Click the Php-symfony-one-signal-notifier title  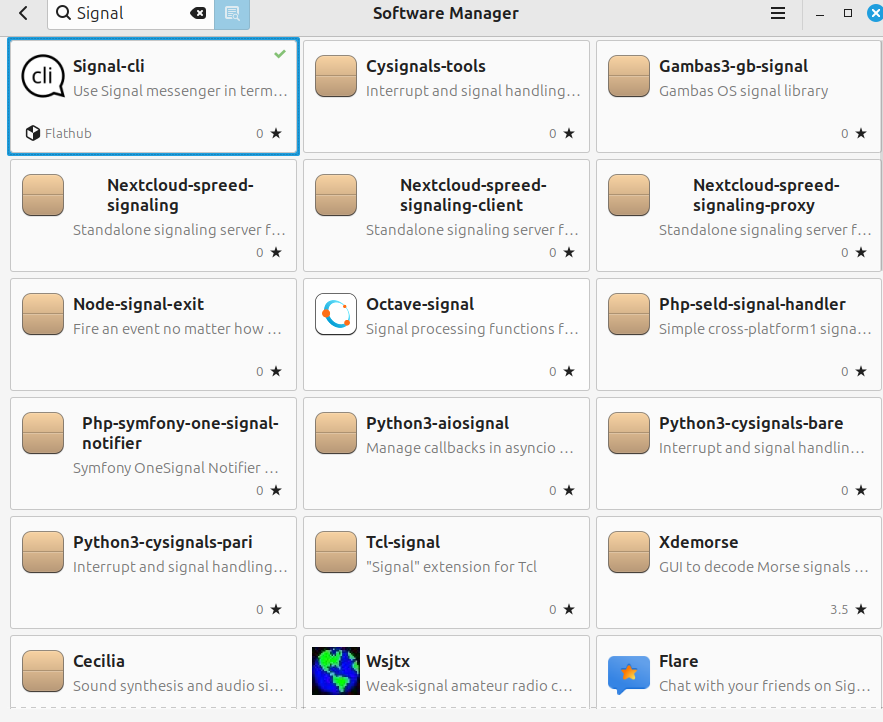coord(180,433)
